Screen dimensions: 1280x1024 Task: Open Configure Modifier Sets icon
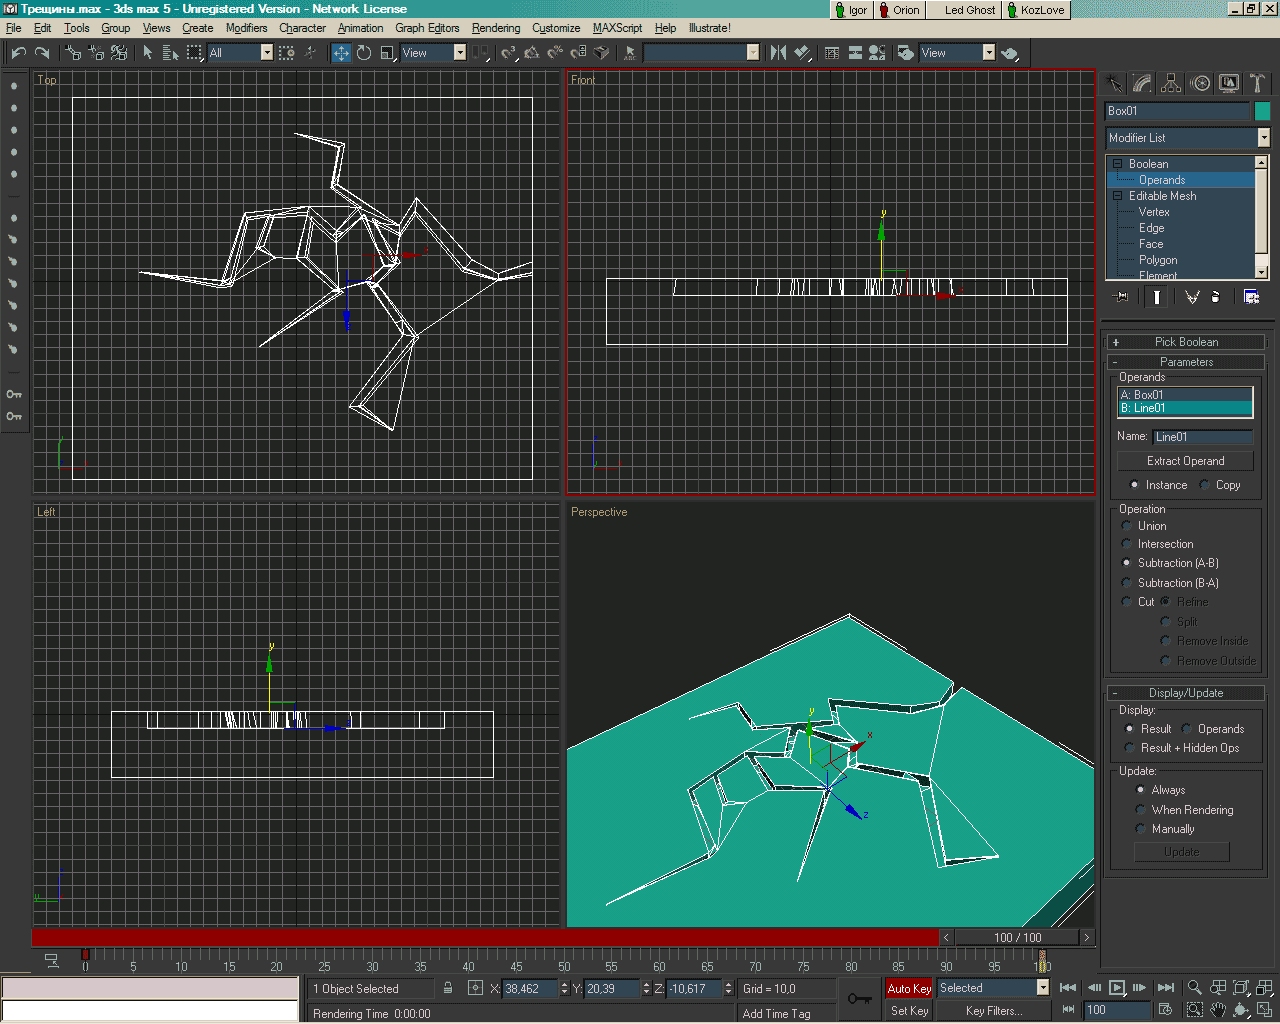pyautogui.click(x=1251, y=296)
